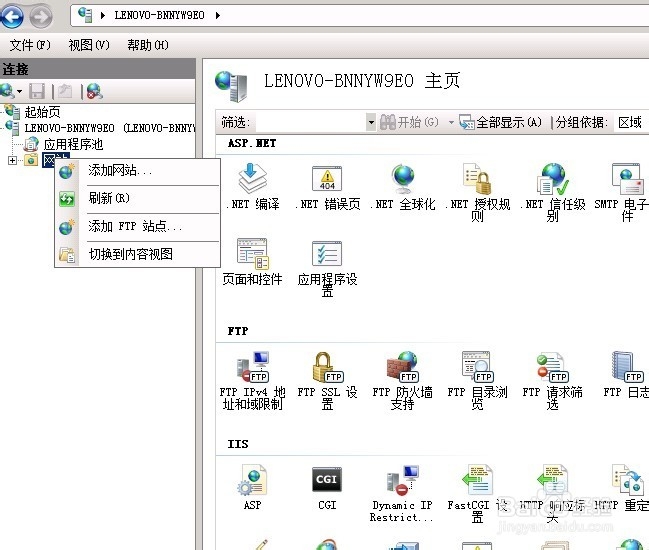Open the 页面和控件 icon
The image size is (649, 550).
click(252, 253)
